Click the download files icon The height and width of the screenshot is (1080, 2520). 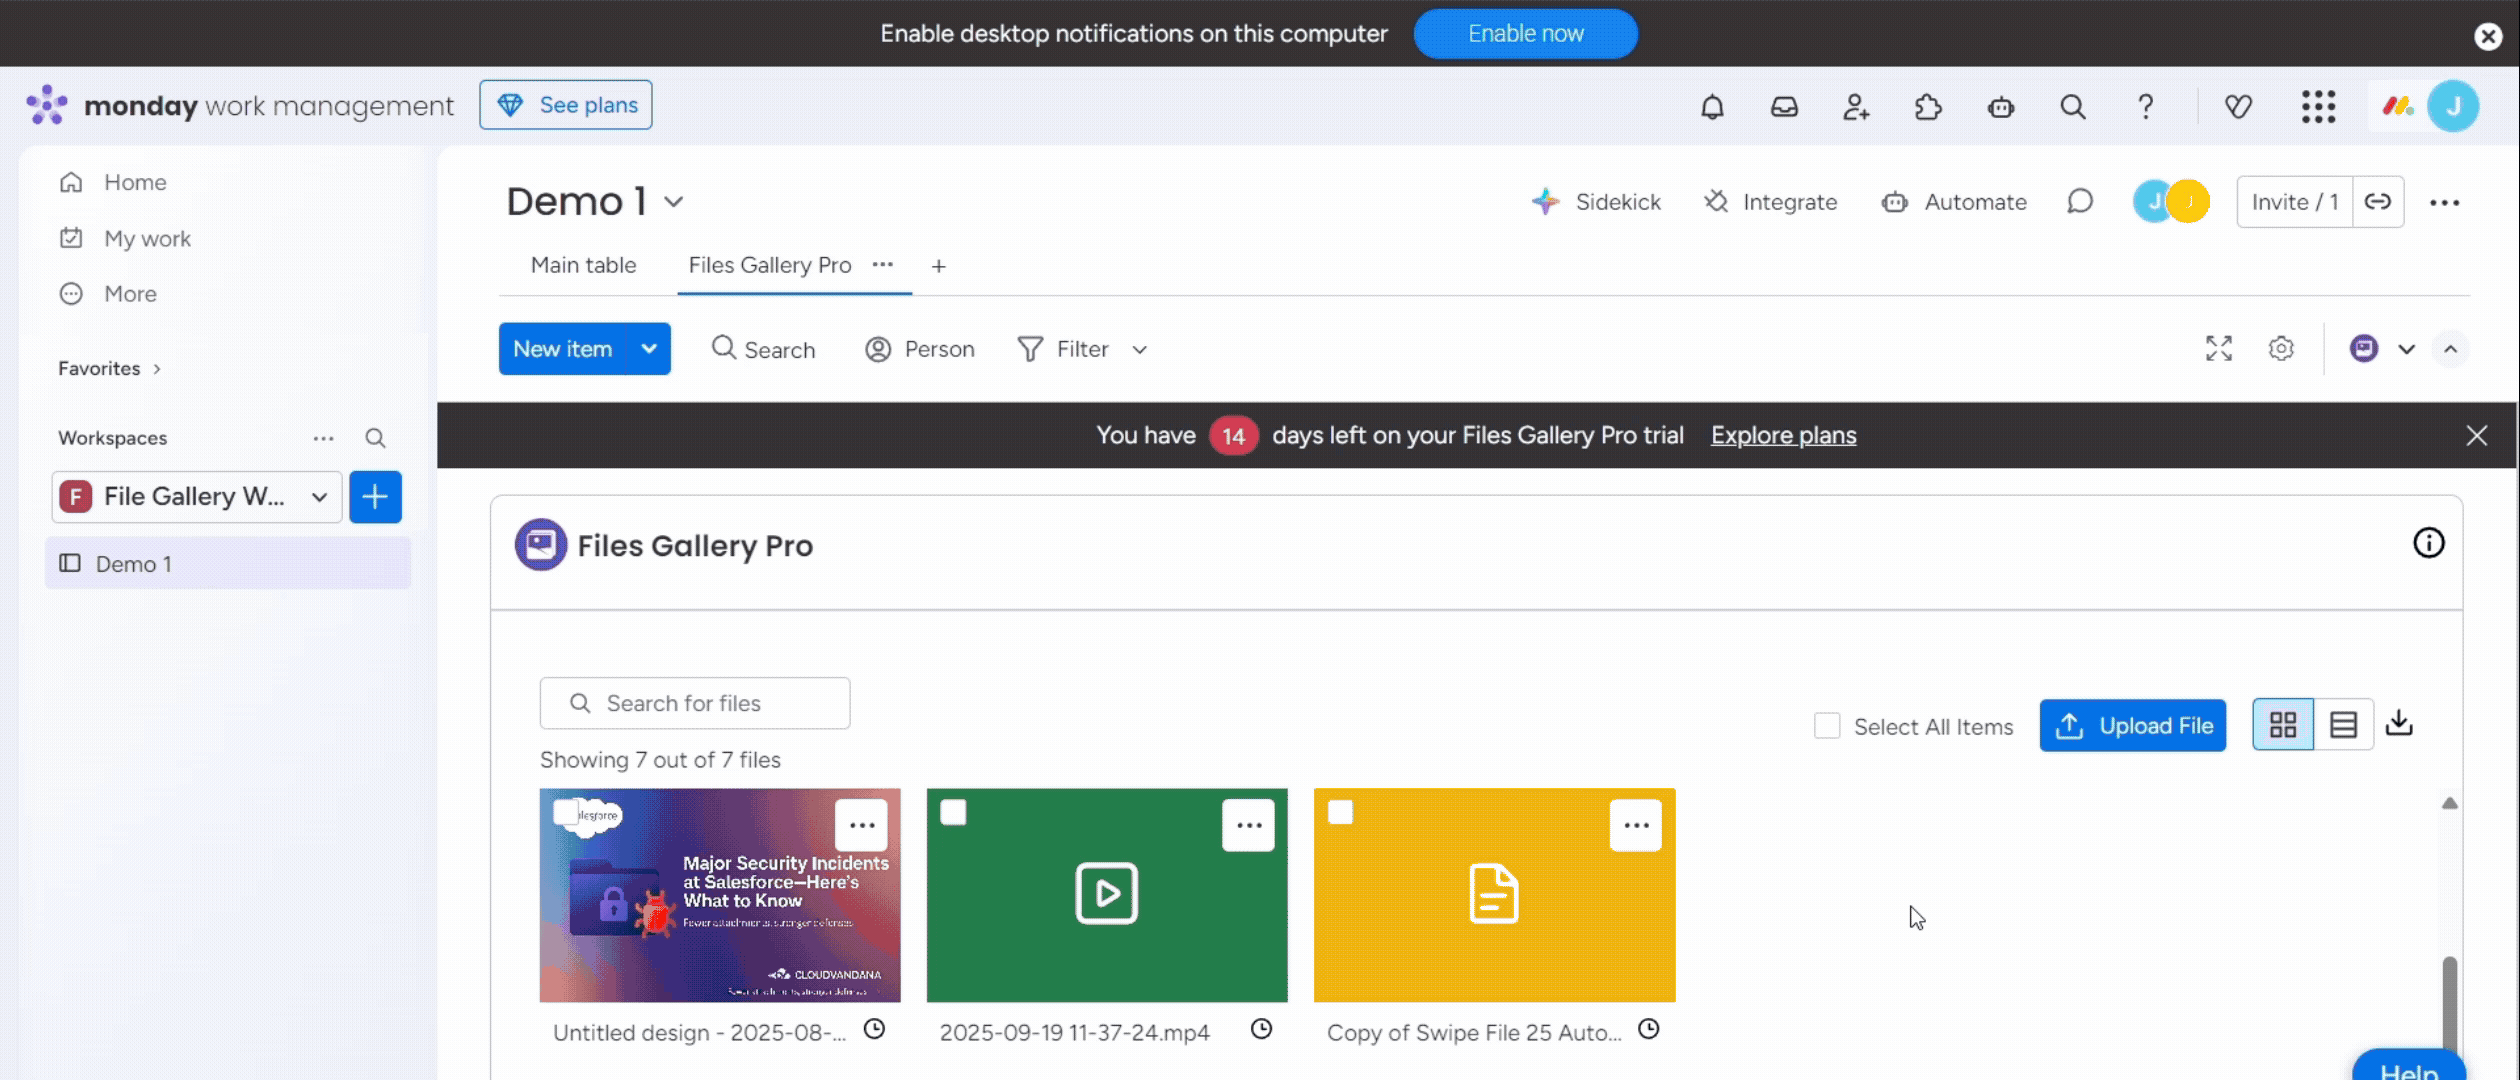(x=2399, y=723)
